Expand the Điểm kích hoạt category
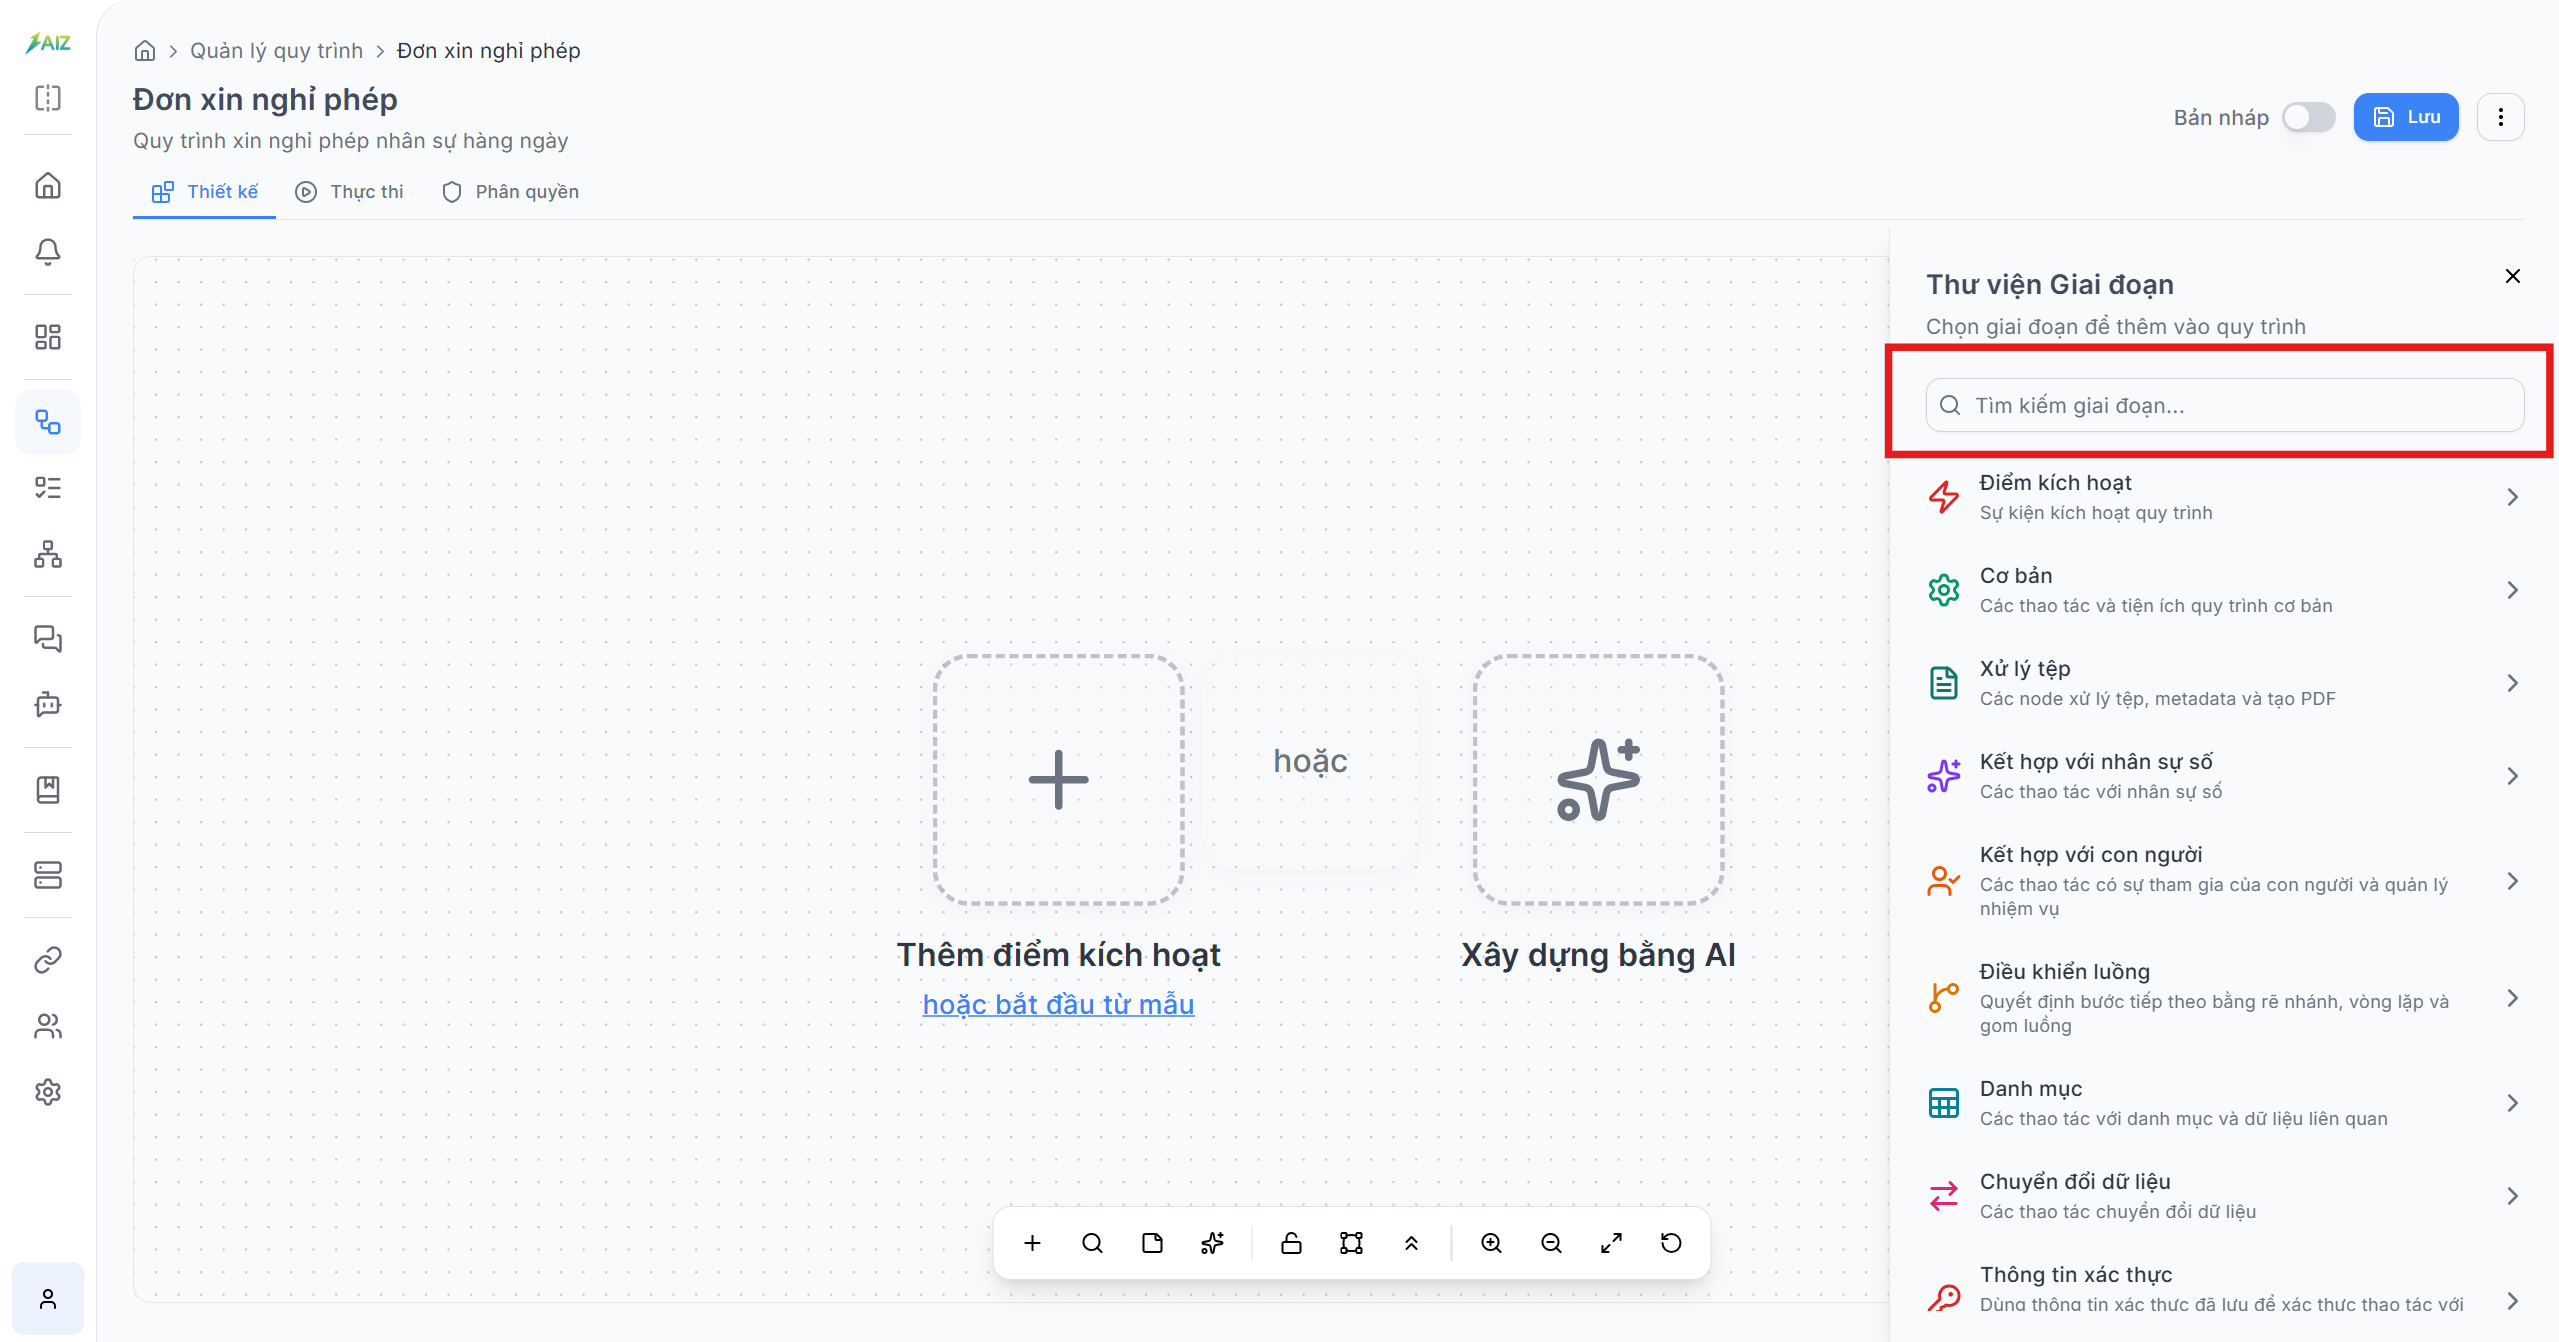 [x=2224, y=497]
